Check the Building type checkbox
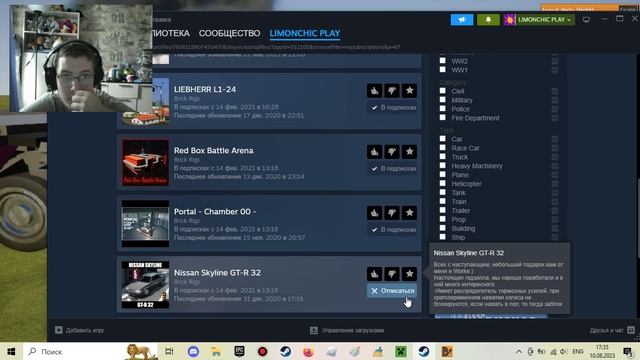Image resolution: width=640 pixels, height=360 pixels. 442,228
